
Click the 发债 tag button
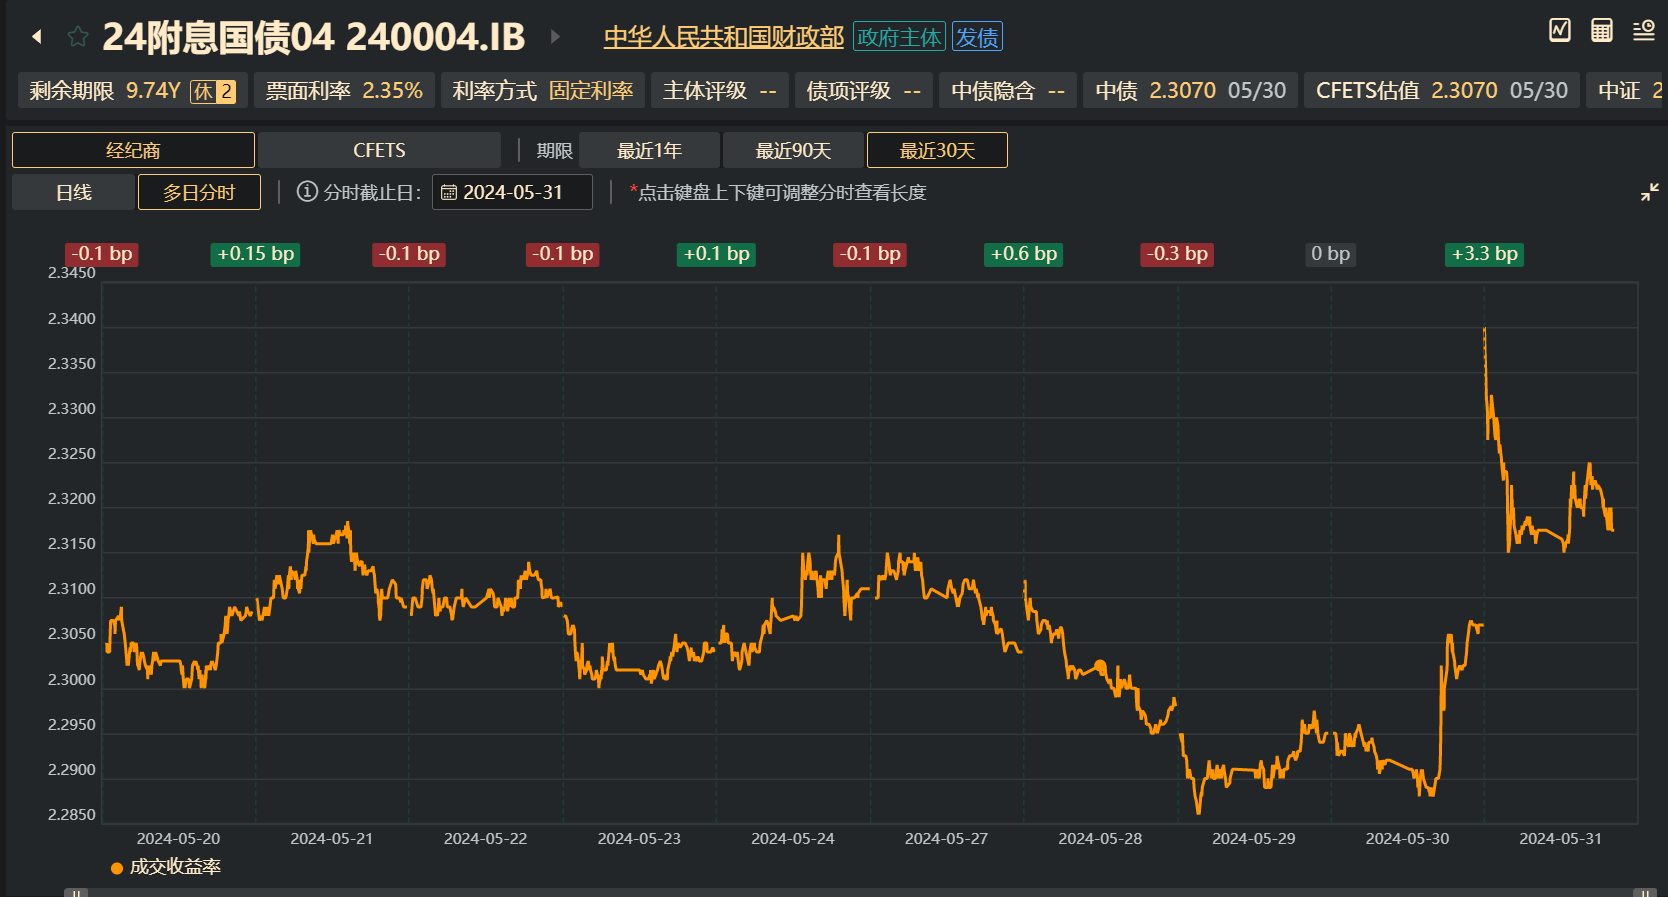pyautogui.click(x=976, y=37)
